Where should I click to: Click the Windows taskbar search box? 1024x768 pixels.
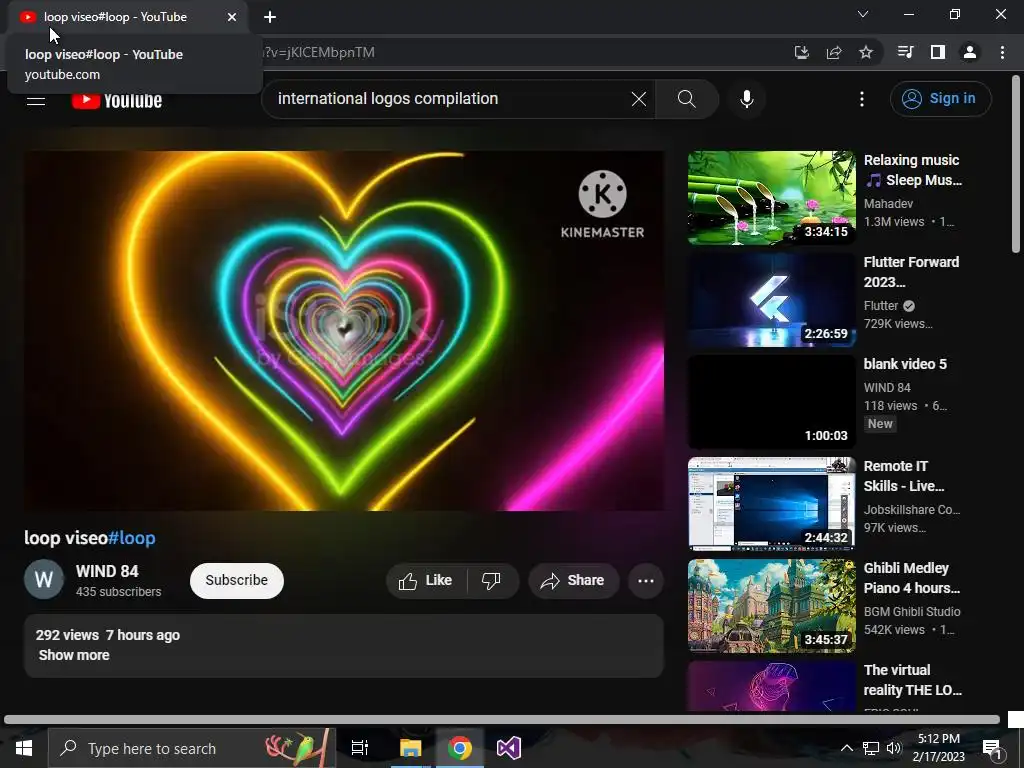point(192,748)
